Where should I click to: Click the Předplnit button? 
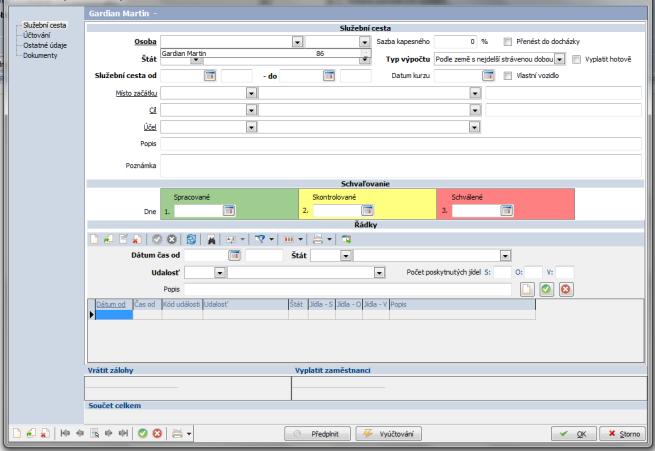pos(317,434)
